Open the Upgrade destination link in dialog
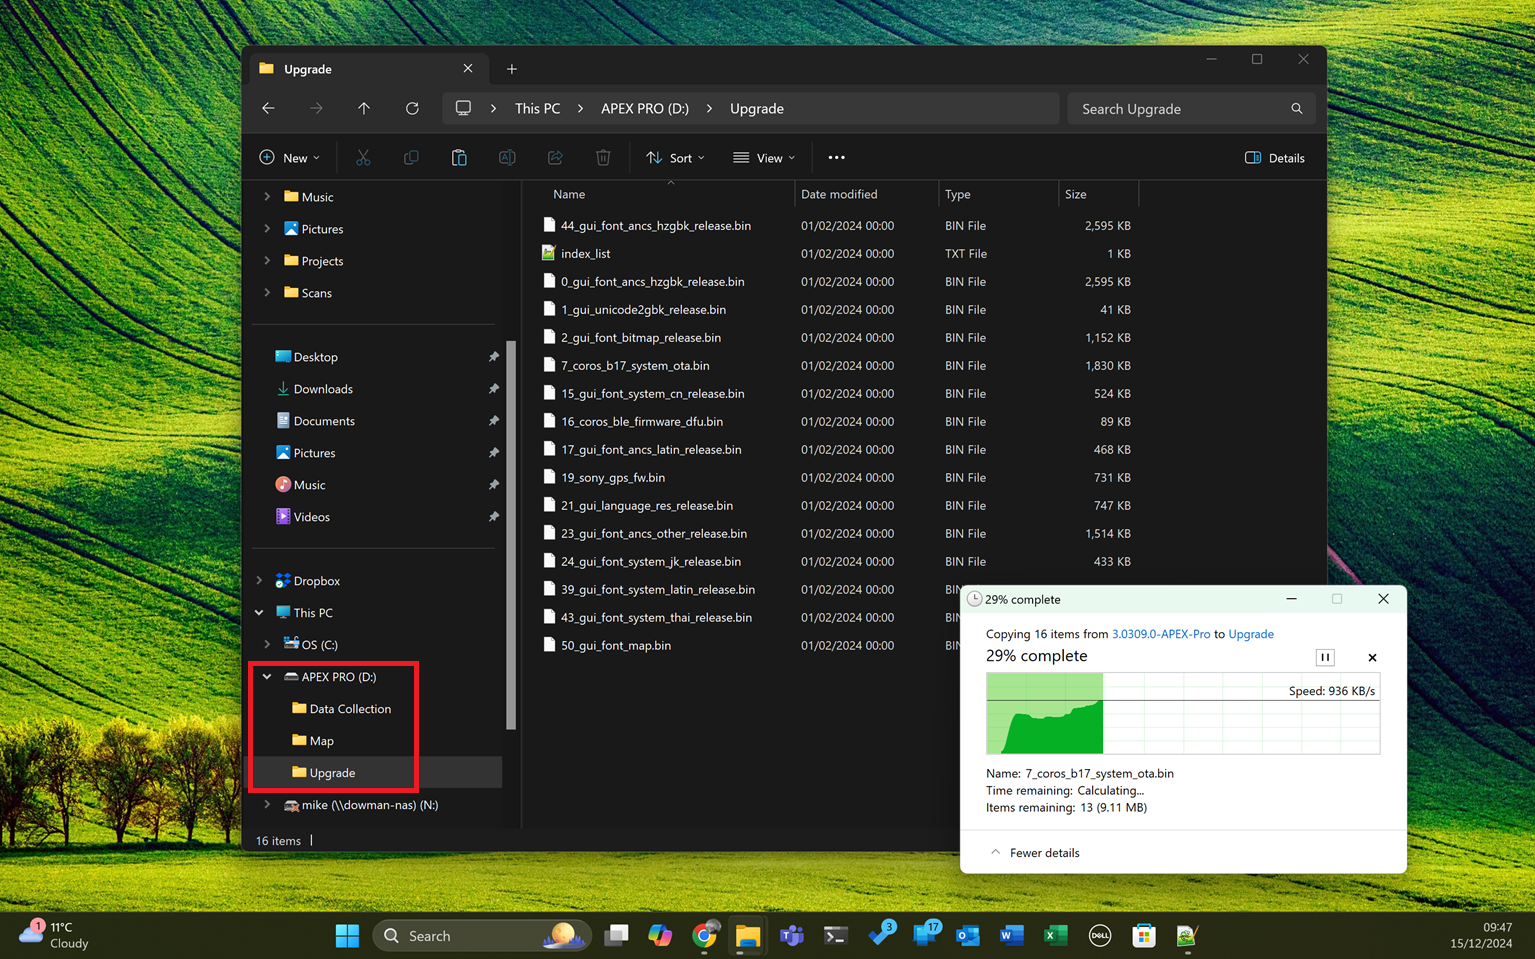This screenshot has width=1535, height=959. click(x=1251, y=634)
